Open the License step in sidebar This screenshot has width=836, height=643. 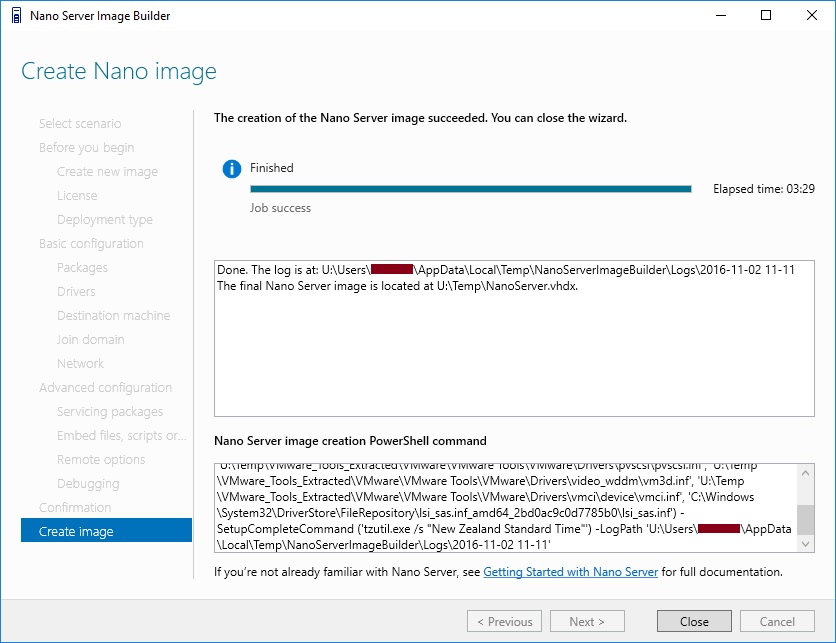pyautogui.click(x=77, y=196)
